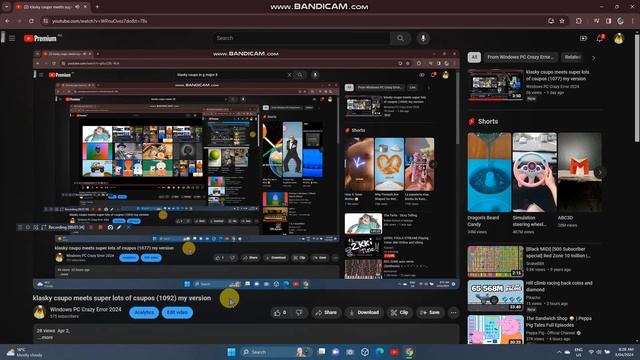Open the weather widget on the taskbar

click(24, 352)
